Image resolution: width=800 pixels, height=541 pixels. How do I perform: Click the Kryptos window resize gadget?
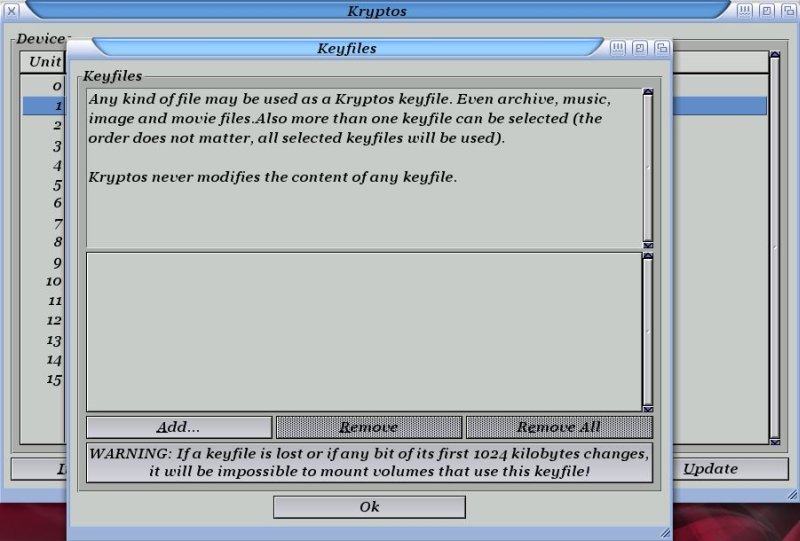(792, 494)
